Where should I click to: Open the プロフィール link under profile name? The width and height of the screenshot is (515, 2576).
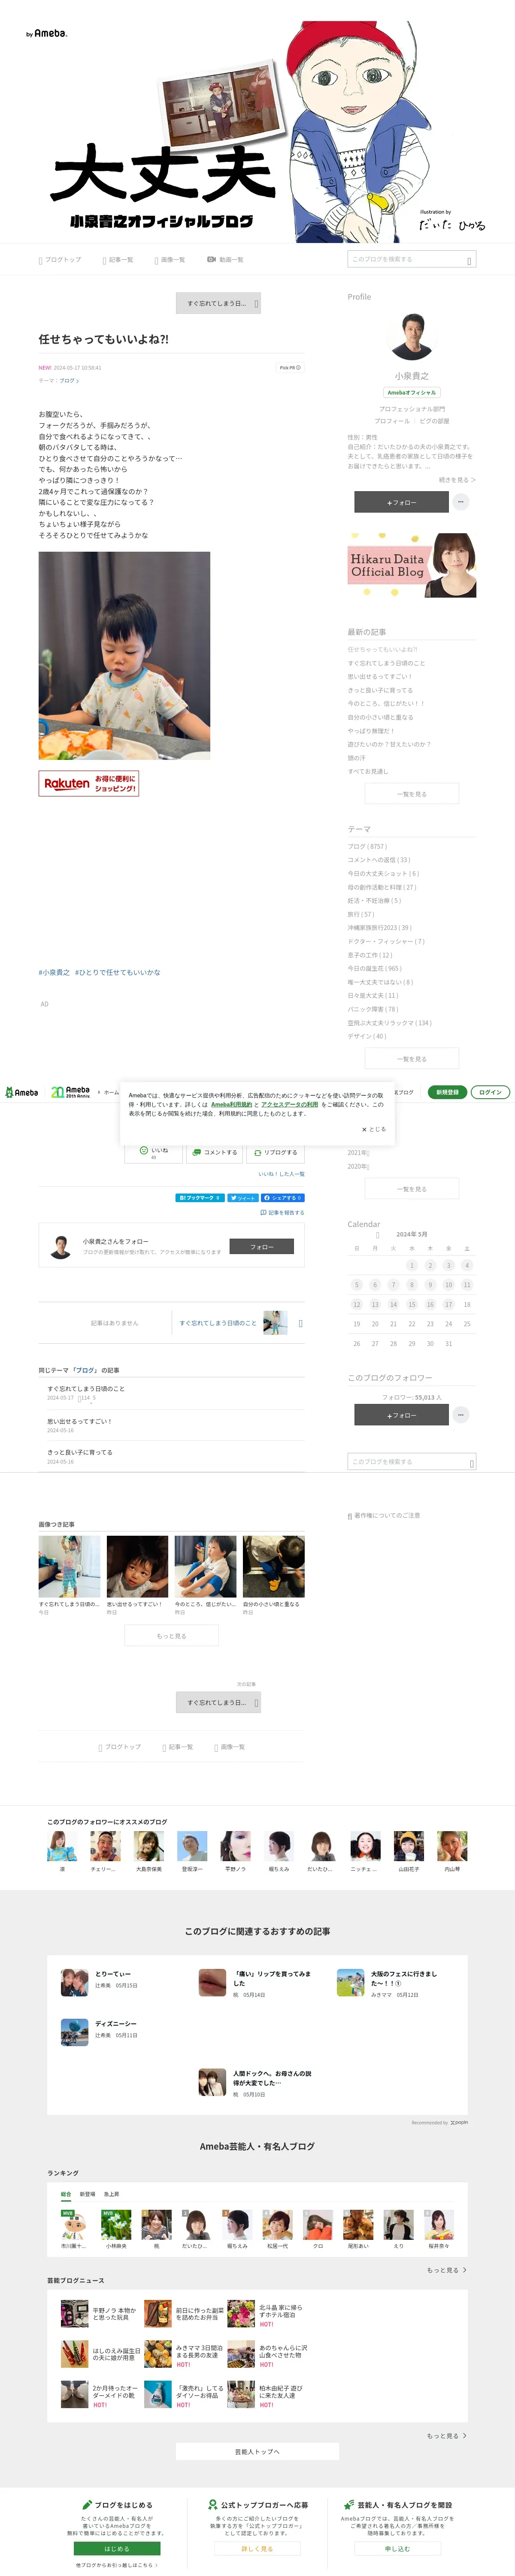(x=392, y=421)
